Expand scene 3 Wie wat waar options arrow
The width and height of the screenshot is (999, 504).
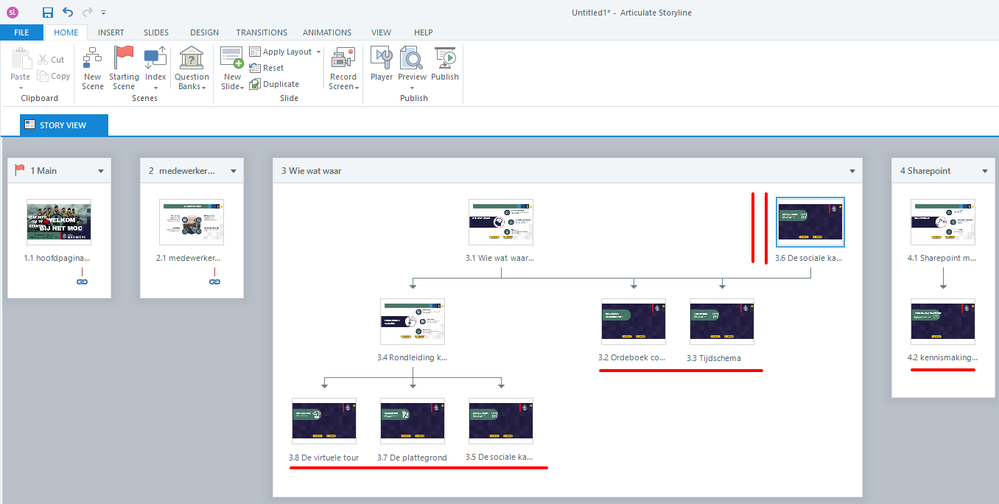pyautogui.click(x=852, y=171)
